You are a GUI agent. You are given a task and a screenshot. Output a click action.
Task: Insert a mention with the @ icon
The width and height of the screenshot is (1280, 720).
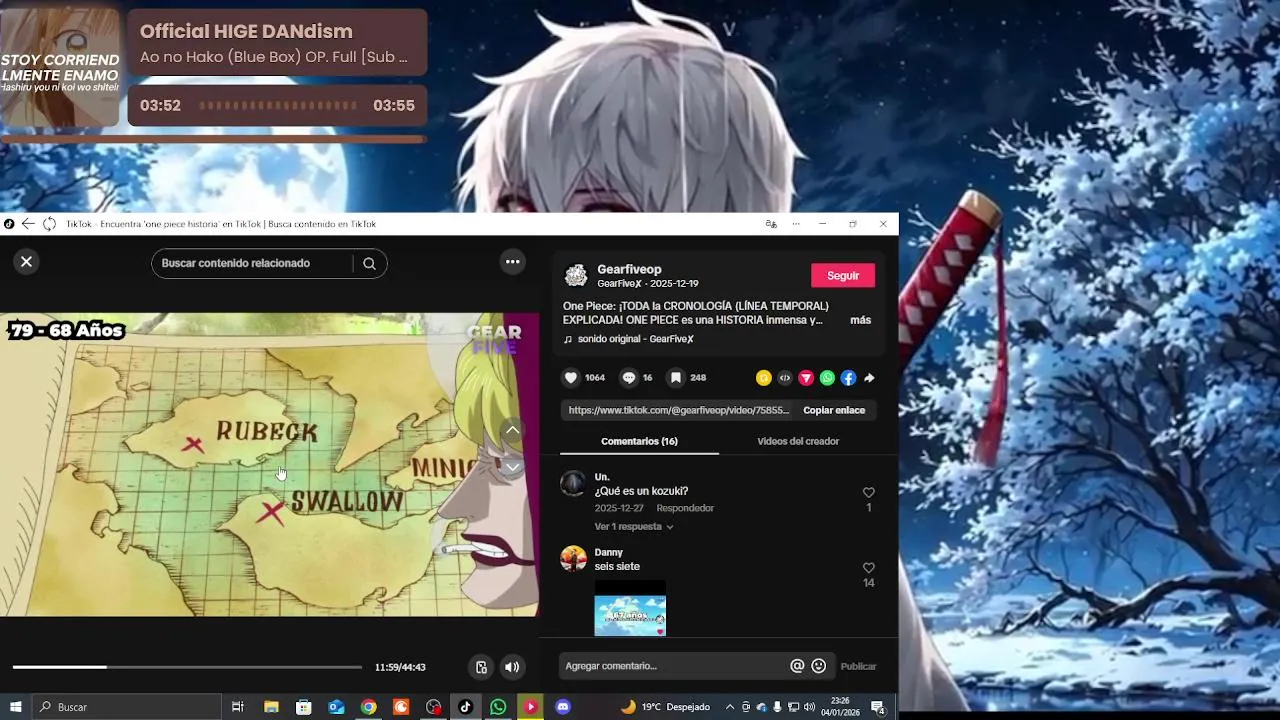797,666
